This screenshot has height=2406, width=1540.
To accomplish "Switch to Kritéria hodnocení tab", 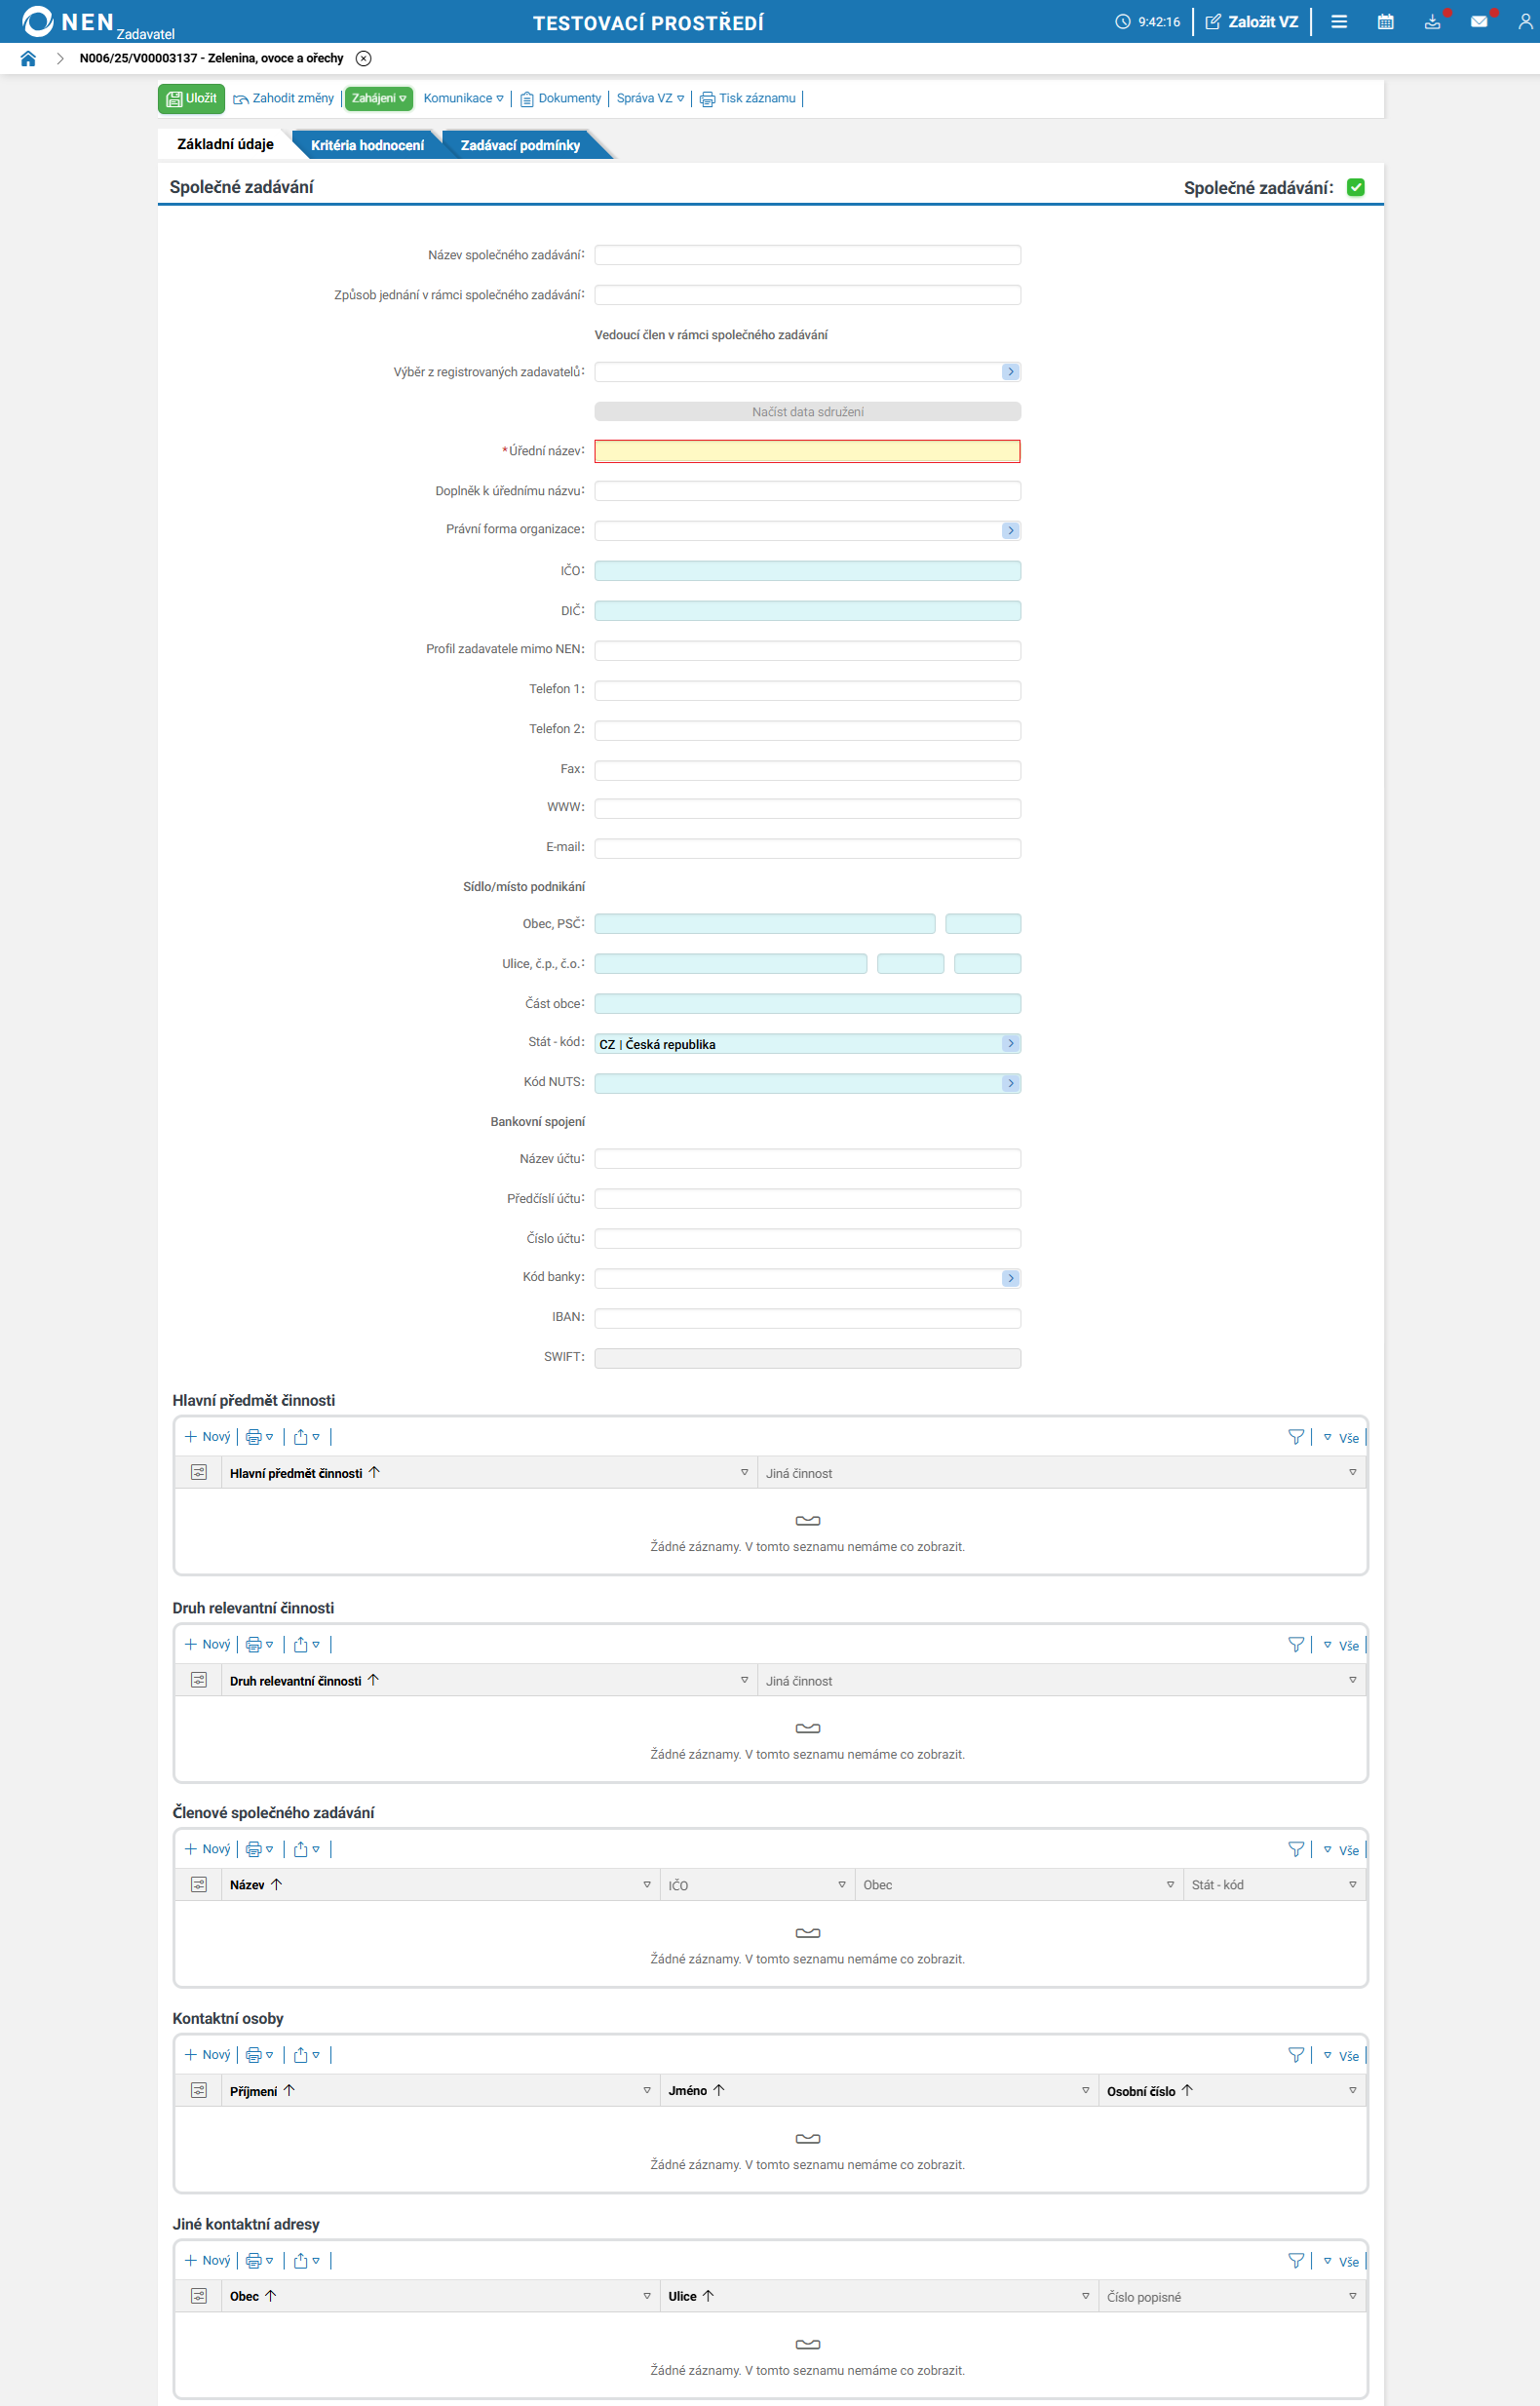I will tap(367, 145).
